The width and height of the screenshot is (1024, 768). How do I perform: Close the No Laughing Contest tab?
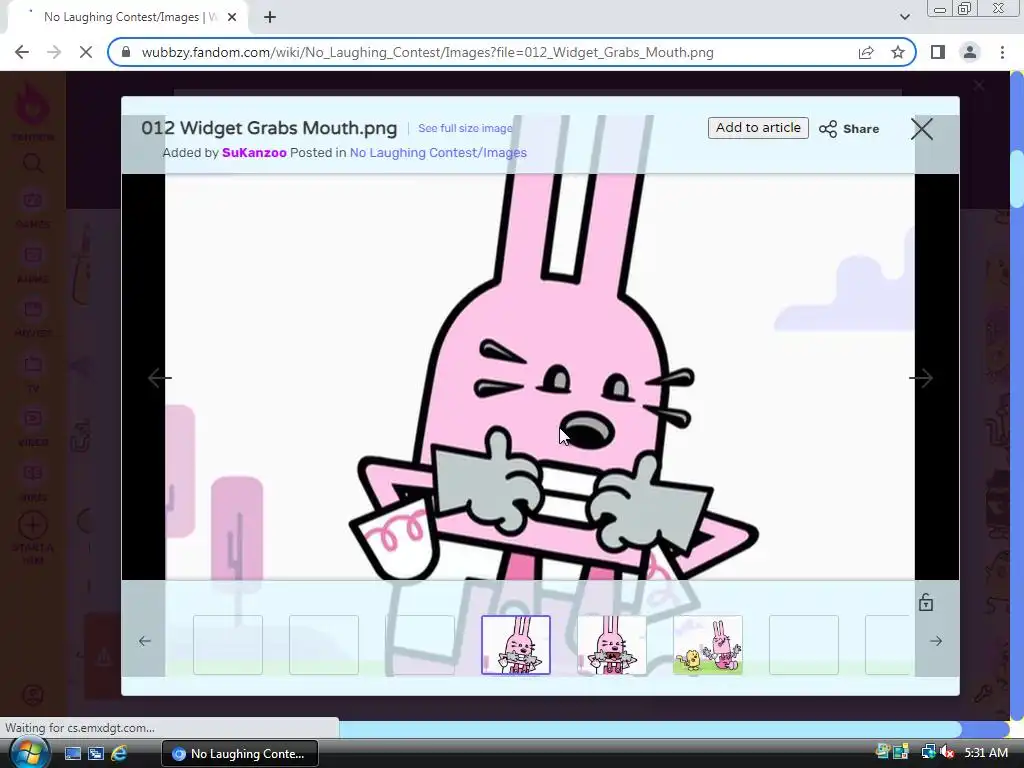coord(232,18)
